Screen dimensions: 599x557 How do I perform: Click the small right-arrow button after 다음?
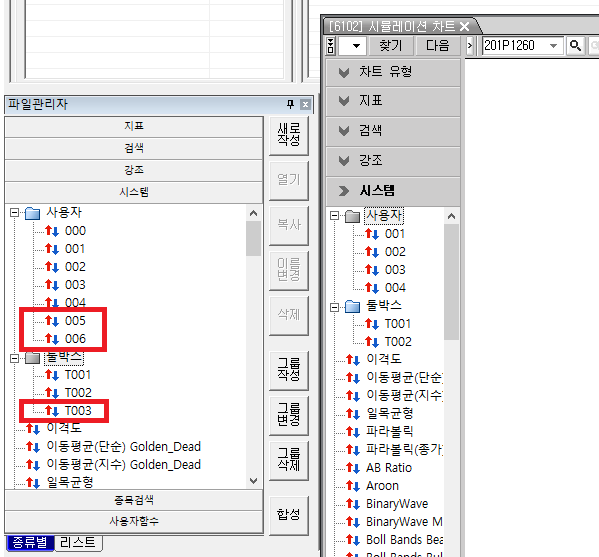pyautogui.click(x=469, y=46)
